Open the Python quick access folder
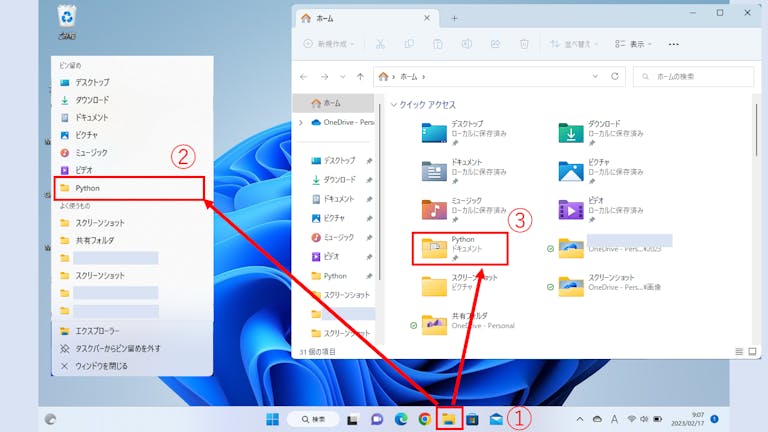Screen dimensions: 768x432 pos(460,249)
